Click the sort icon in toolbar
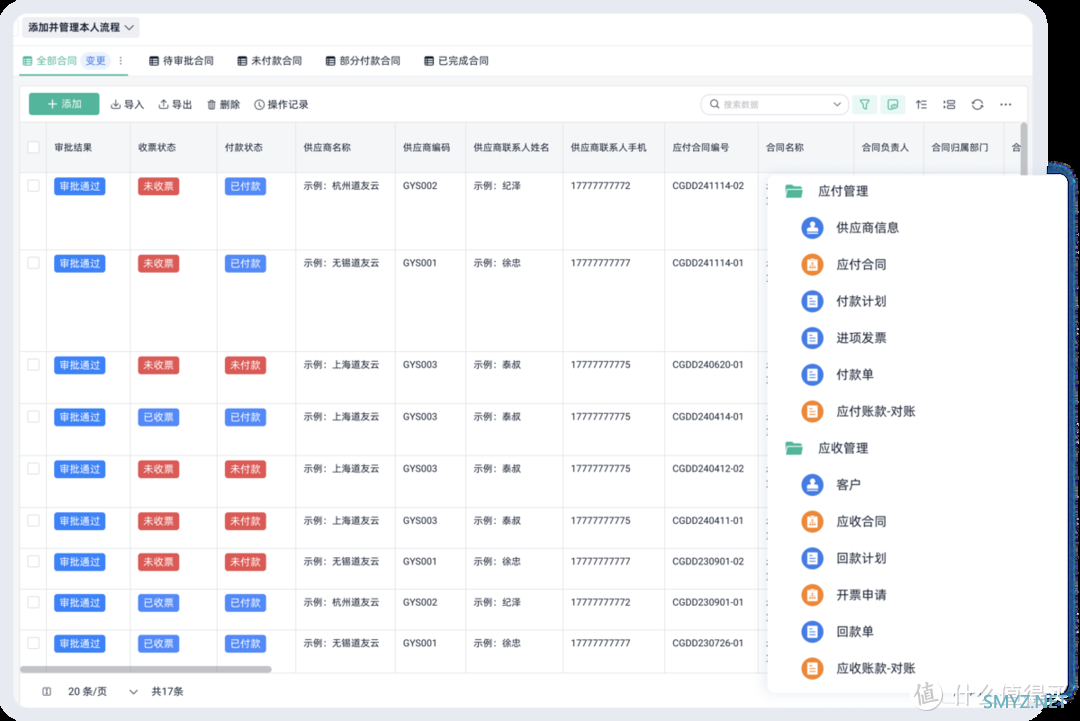Screen dimensions: 1080x721 (921, 105)
